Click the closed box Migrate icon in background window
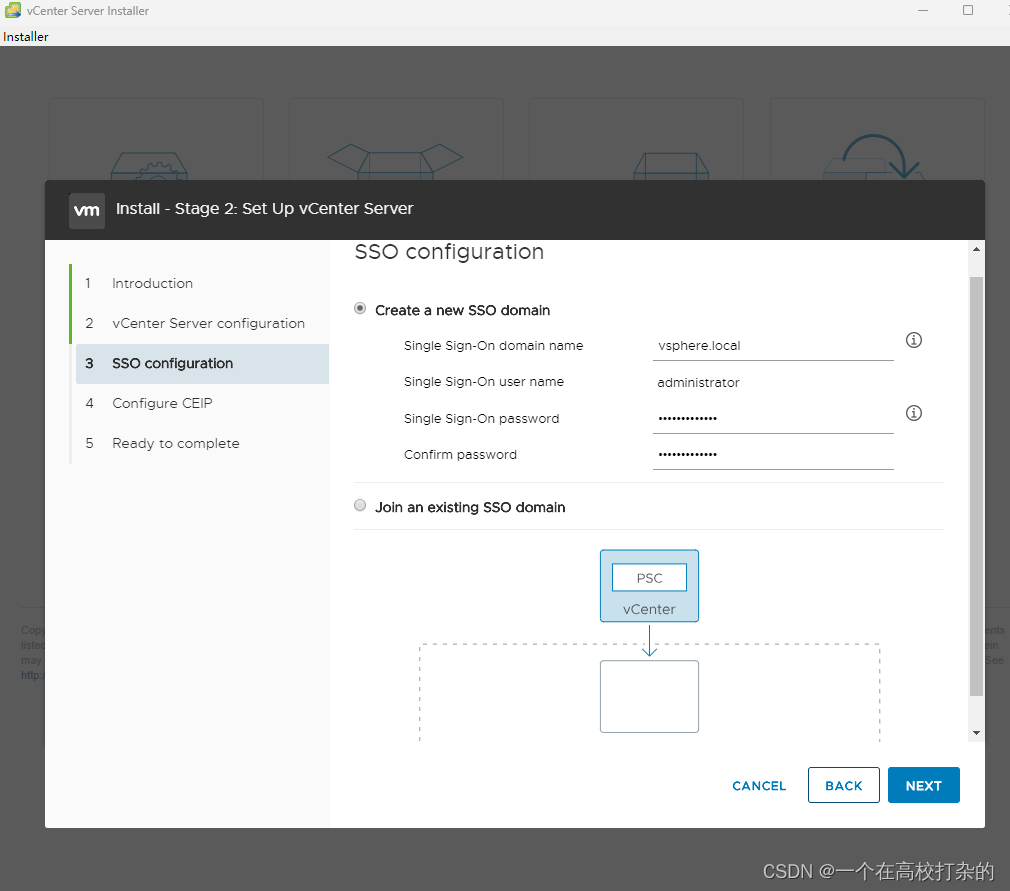This screenshot has width=1010, height=891. tap(671, 166)
